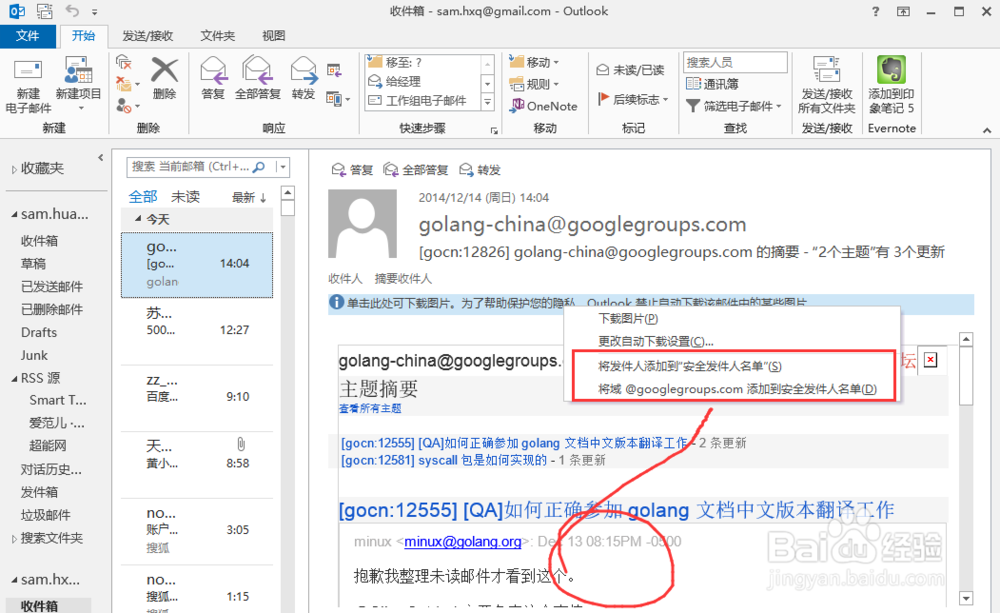This screenshot has width=1000, height=613.
Task: Open the junk mail icon dropdown in 删除 group
Action: point(126,105)
